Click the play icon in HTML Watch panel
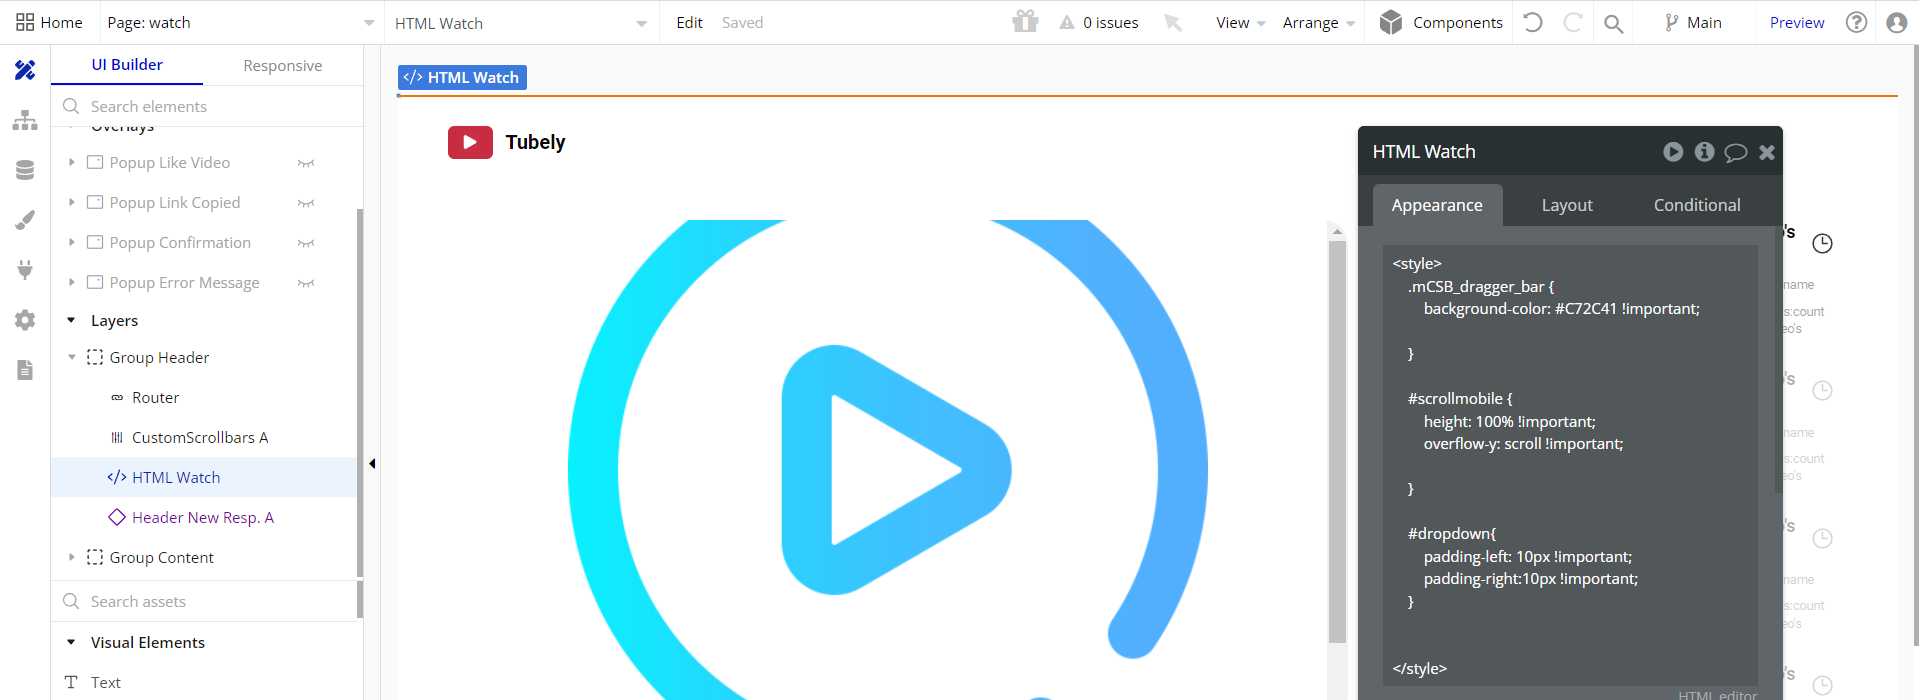Screen dimensions: 1919x700 (x=1673, y=152)
